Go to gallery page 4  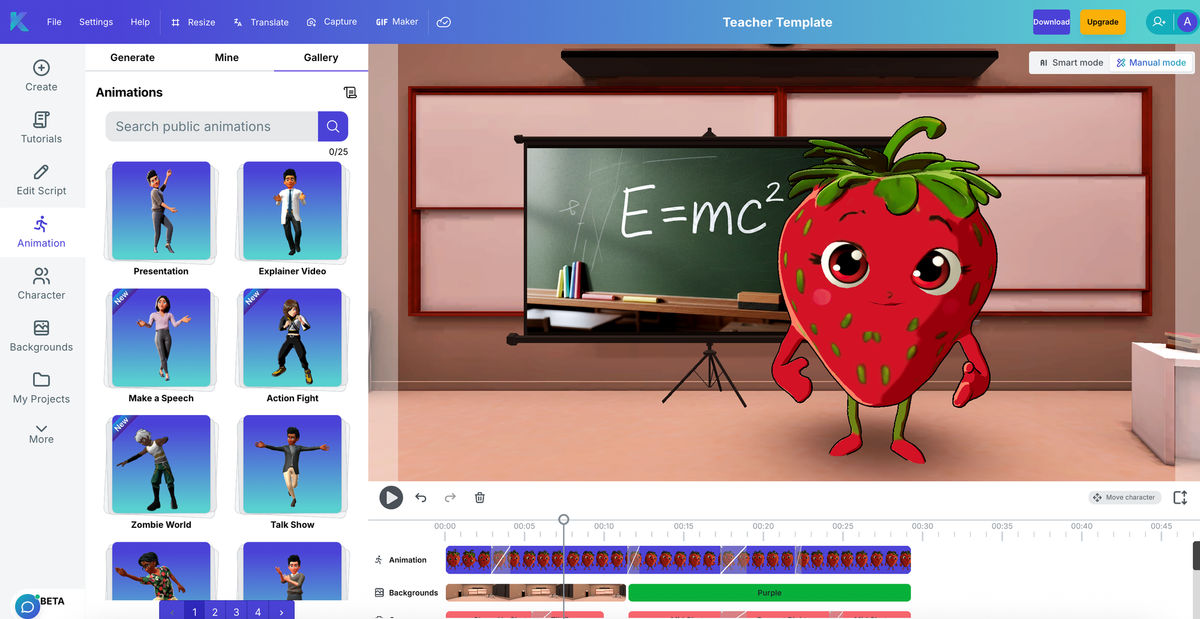258,611
